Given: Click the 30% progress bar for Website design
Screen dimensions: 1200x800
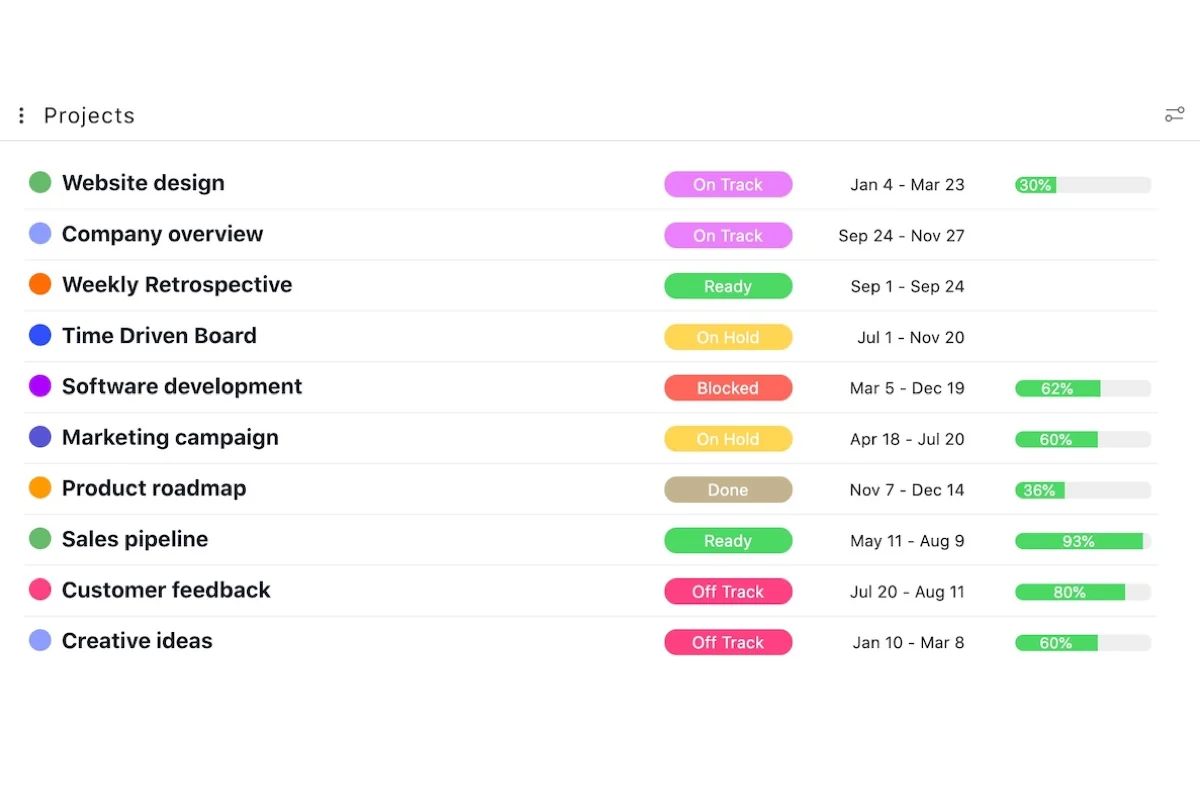Looking at the screenshot, I should tap(1083, 185).
